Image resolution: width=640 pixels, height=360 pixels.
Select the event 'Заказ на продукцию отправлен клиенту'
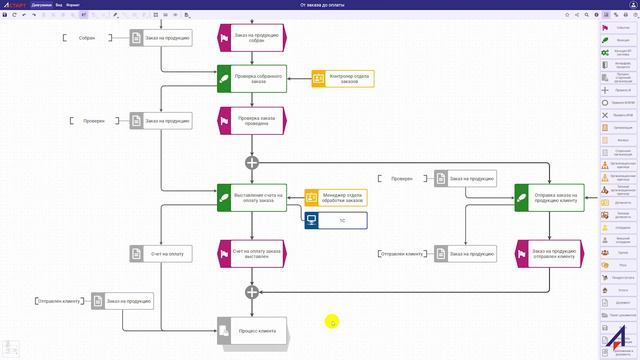(549, 254)
